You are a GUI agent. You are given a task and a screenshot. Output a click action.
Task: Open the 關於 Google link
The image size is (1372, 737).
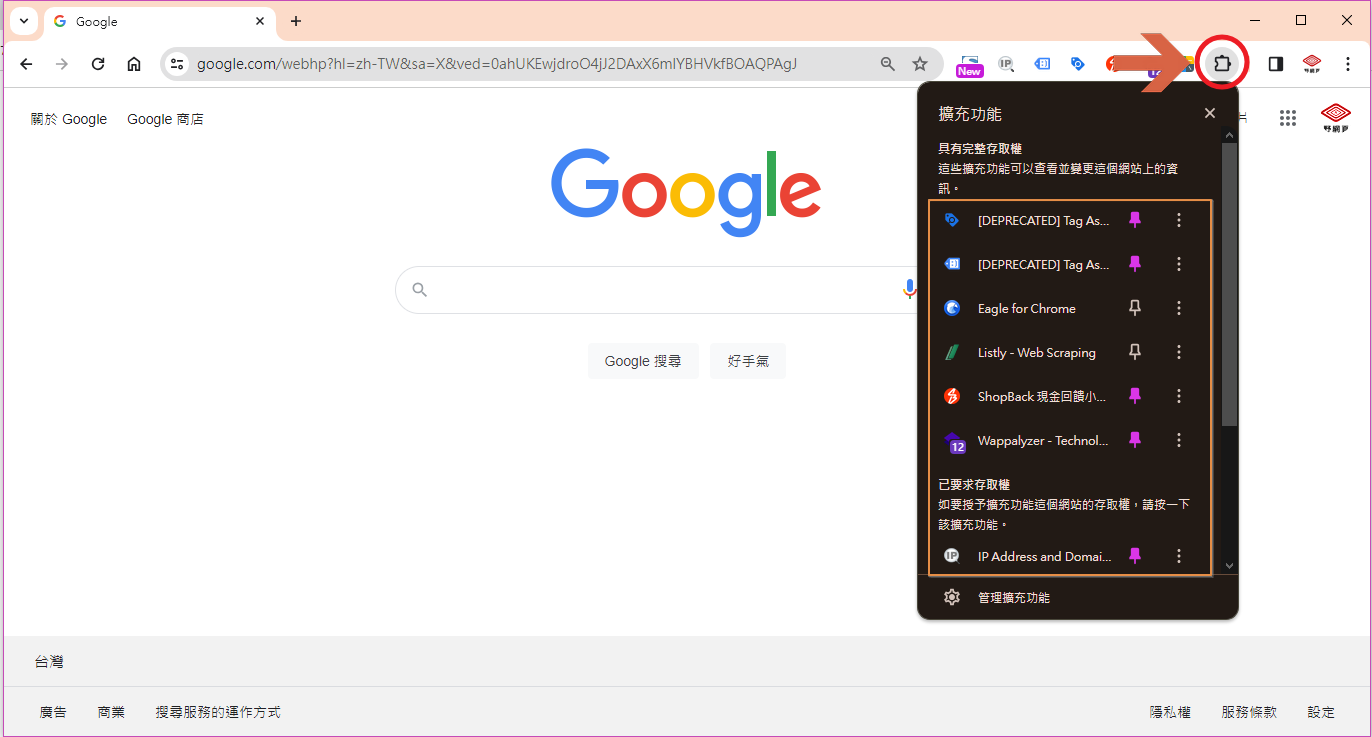click(69, 119)
